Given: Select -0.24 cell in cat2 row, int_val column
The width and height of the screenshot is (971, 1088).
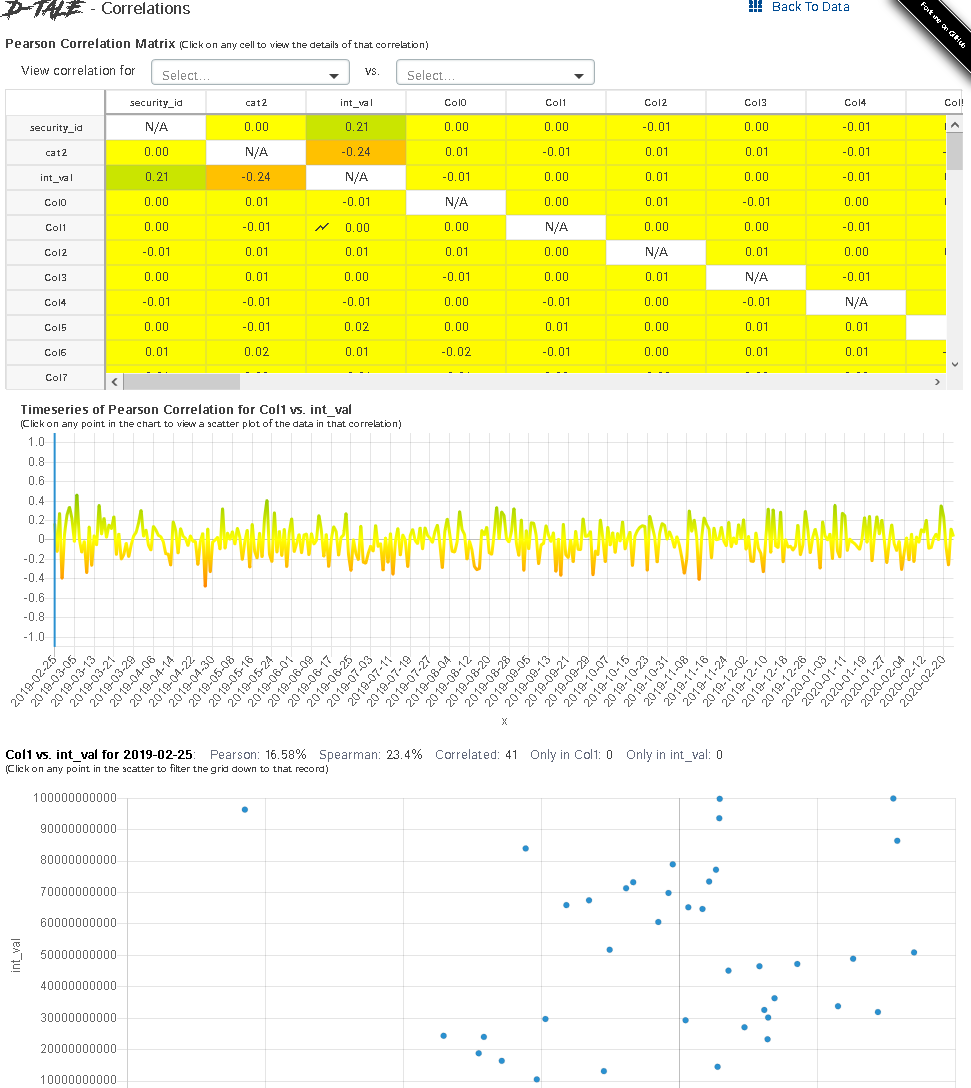Looking at the screenshot, I should [356, 152].
